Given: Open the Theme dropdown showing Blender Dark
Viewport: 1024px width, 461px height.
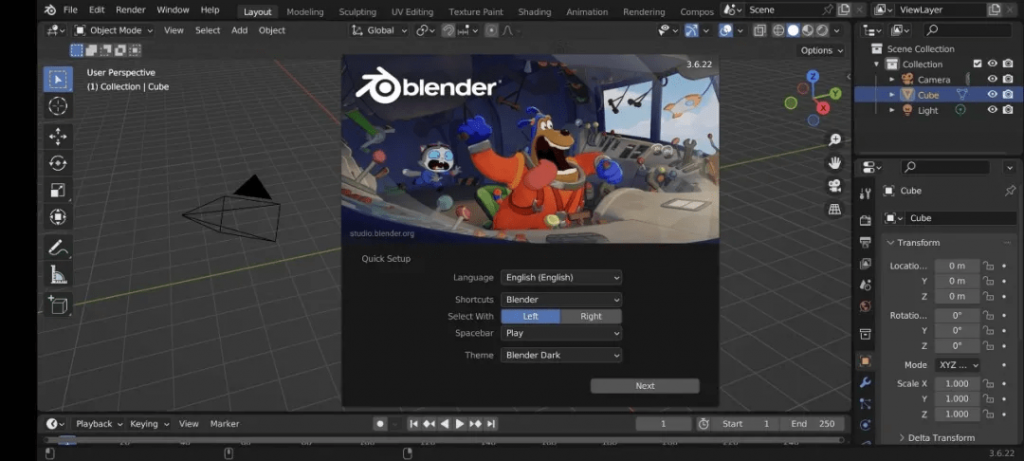Looking at the screenshot, I should click(x=561, y=355).
